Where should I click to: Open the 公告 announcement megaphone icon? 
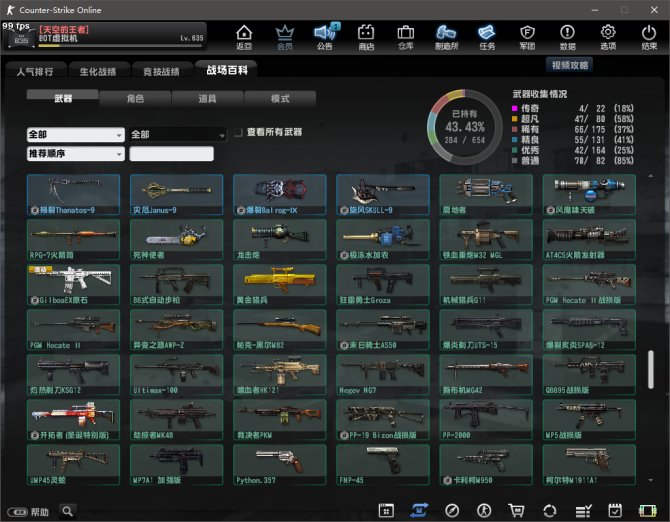click(325, 37)
